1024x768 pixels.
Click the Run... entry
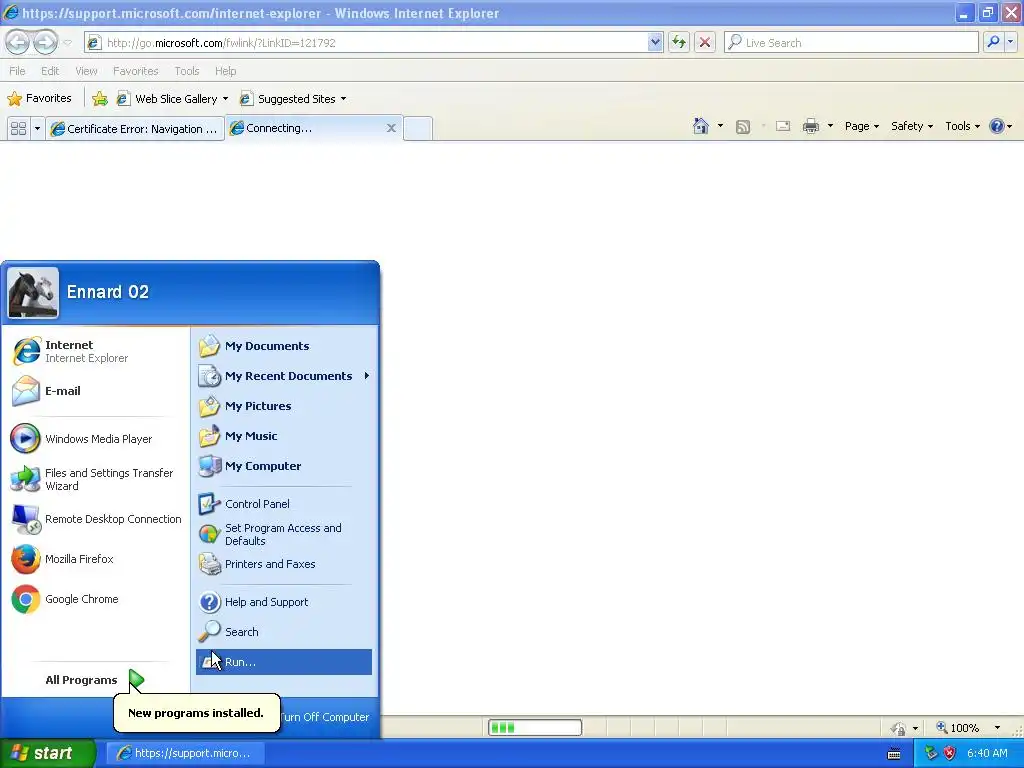[x=284, y=662]
